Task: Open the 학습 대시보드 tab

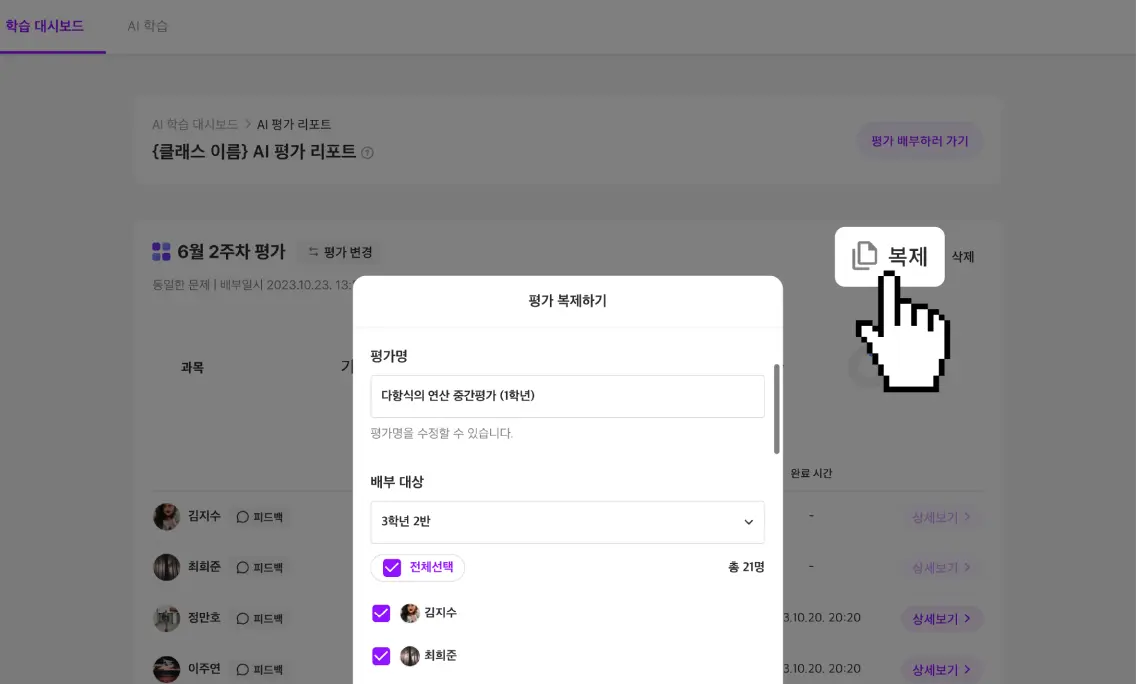Action: click(x=45, y=26)
